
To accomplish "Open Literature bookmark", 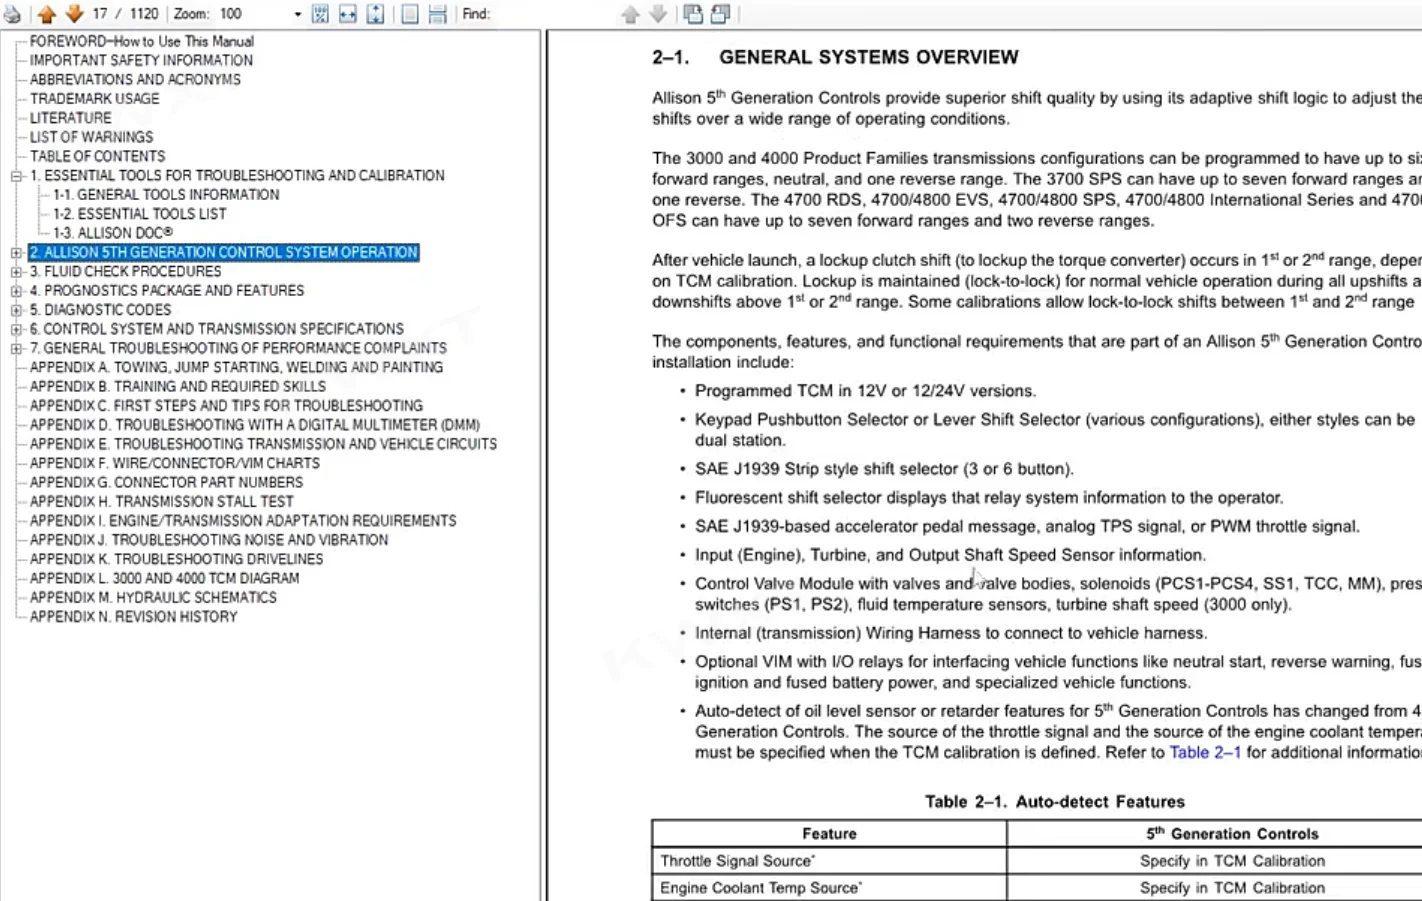I will pos(70,117).
